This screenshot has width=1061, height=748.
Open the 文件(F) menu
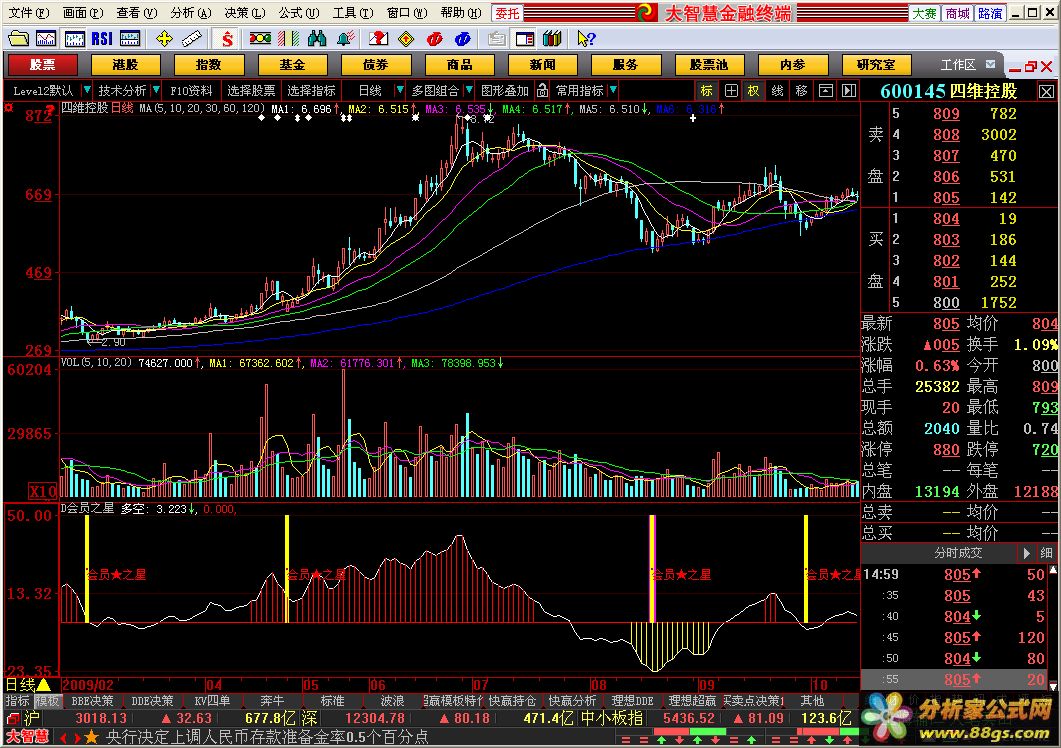(x=28, y=13)
